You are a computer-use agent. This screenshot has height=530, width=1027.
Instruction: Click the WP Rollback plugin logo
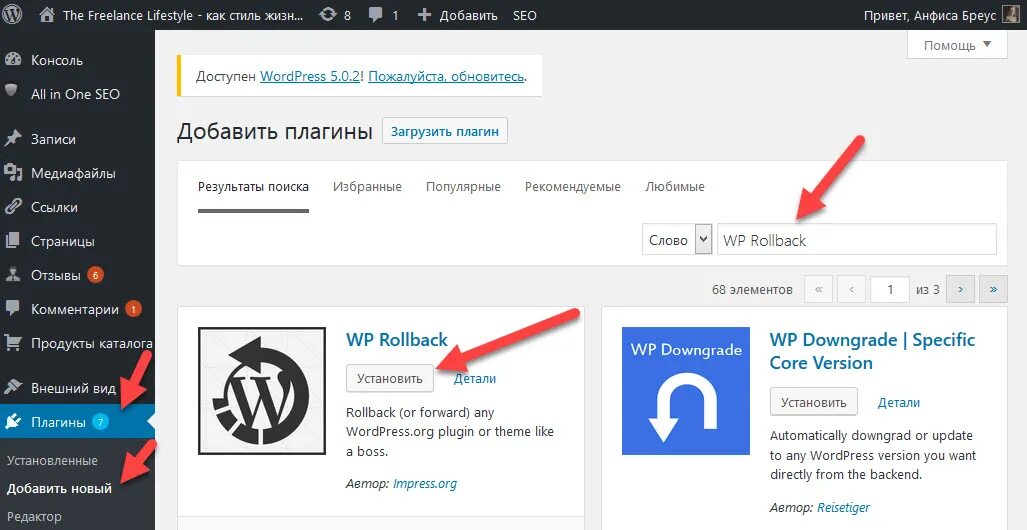pos(262,391)
